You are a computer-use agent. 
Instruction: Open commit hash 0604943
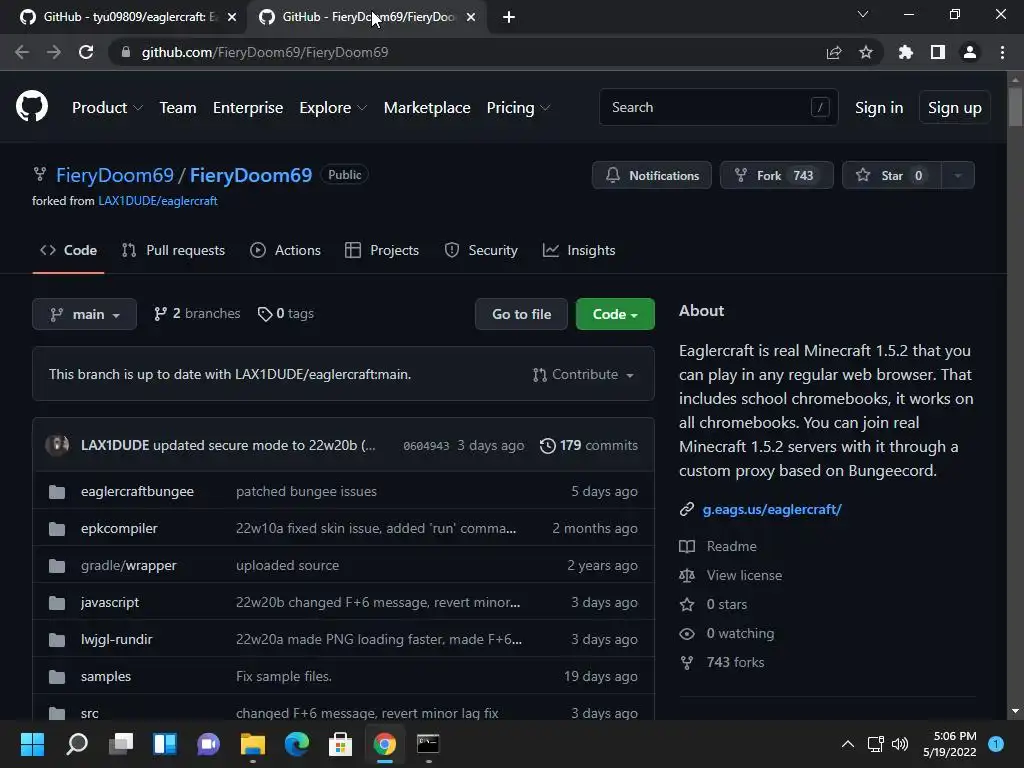426,446
